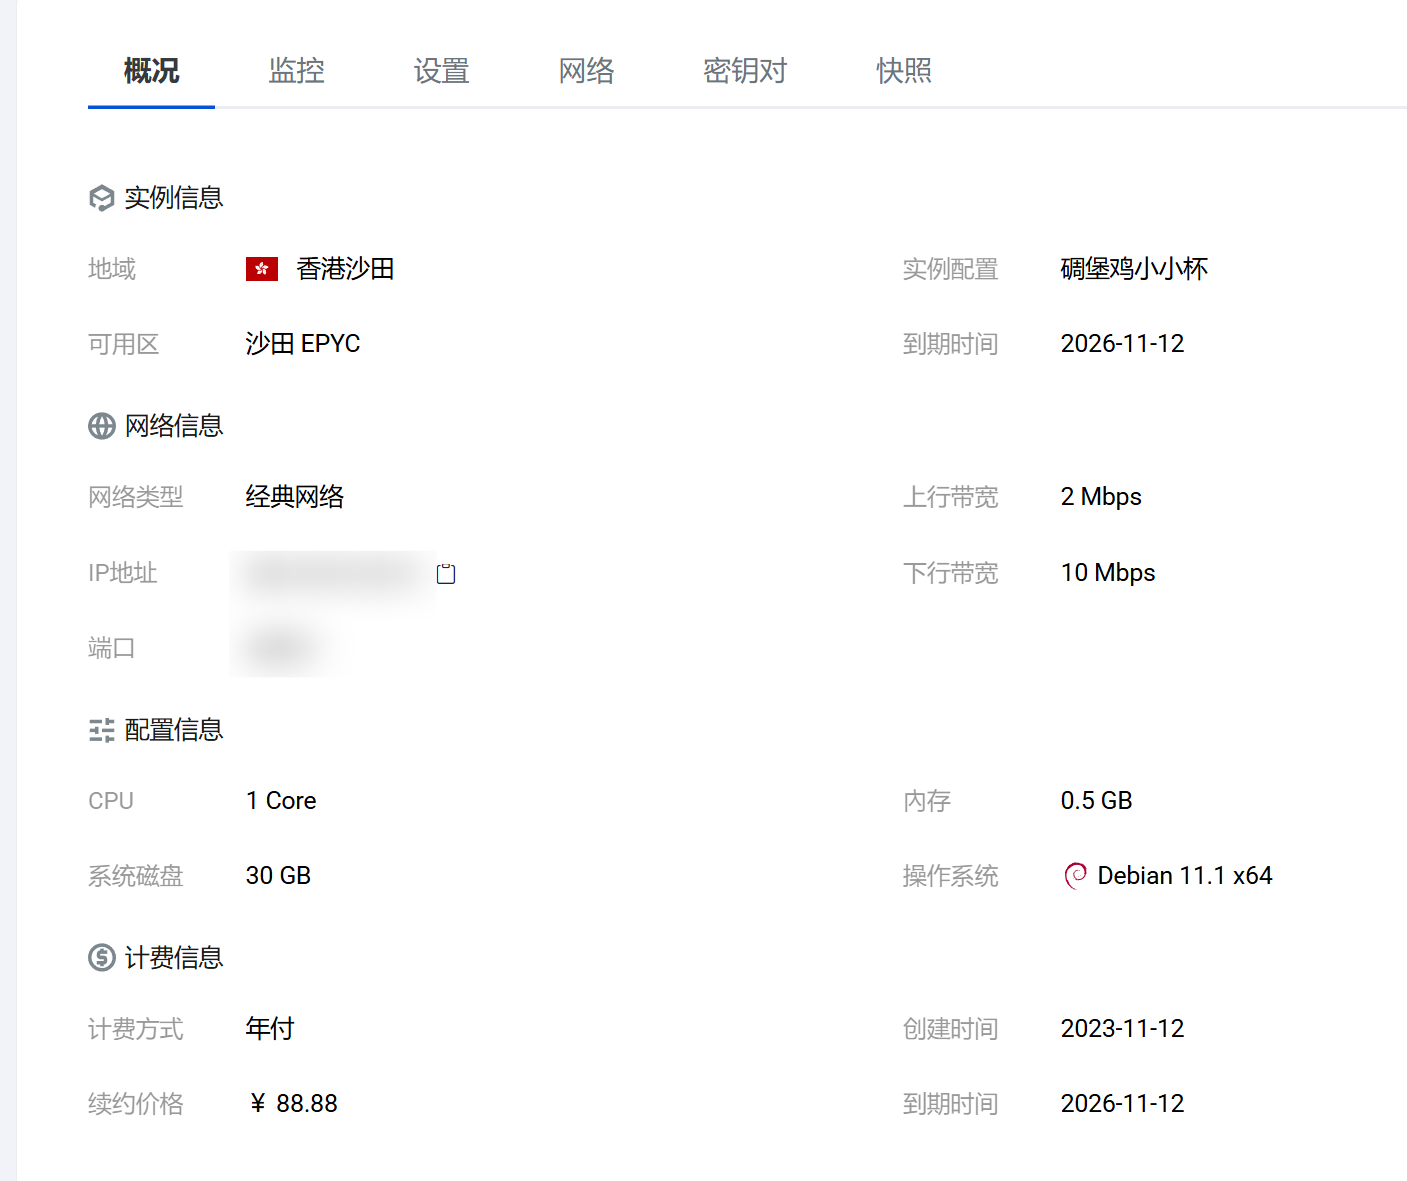Click the 配置信息 section heading text
Screen dimensions: 1407x1181
(174, 730)
